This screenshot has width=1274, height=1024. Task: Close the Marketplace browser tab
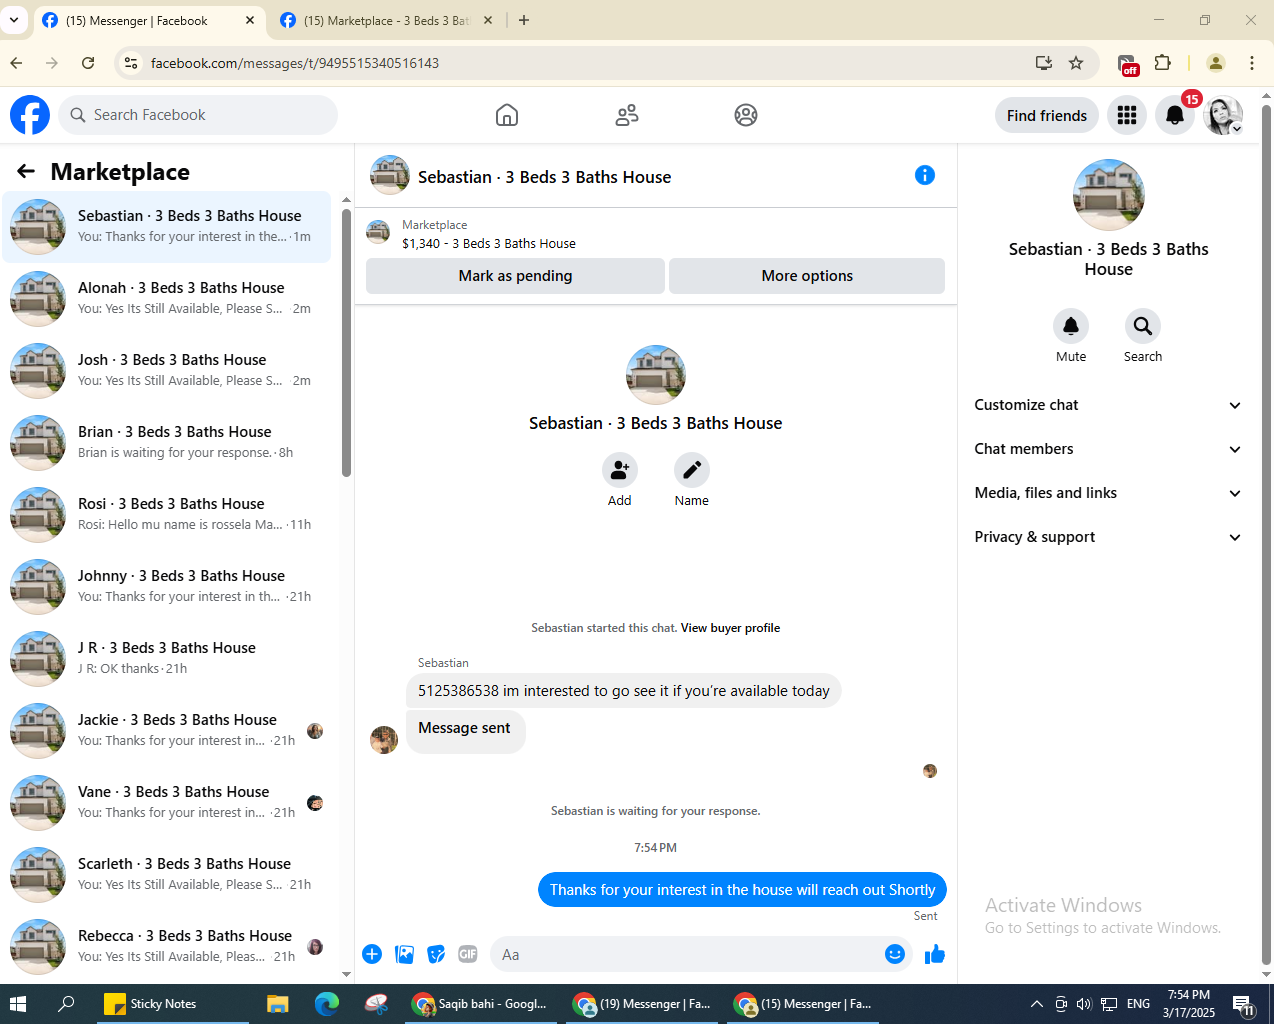pyautogui.click(x=488, y=20)
